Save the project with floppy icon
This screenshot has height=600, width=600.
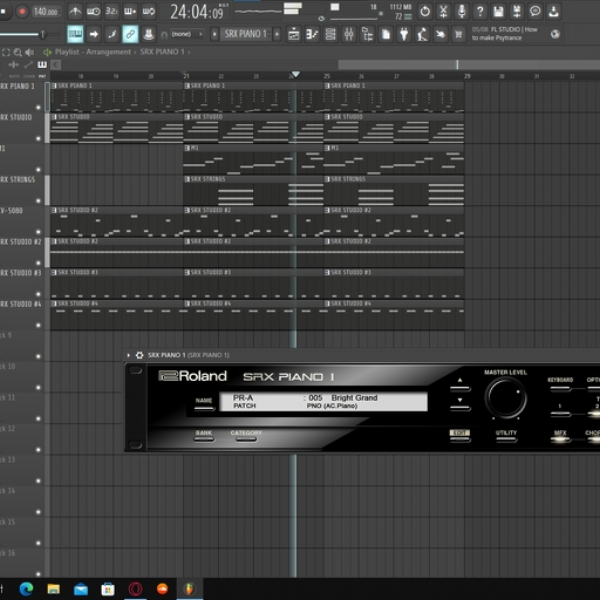[x=498, y=11]
